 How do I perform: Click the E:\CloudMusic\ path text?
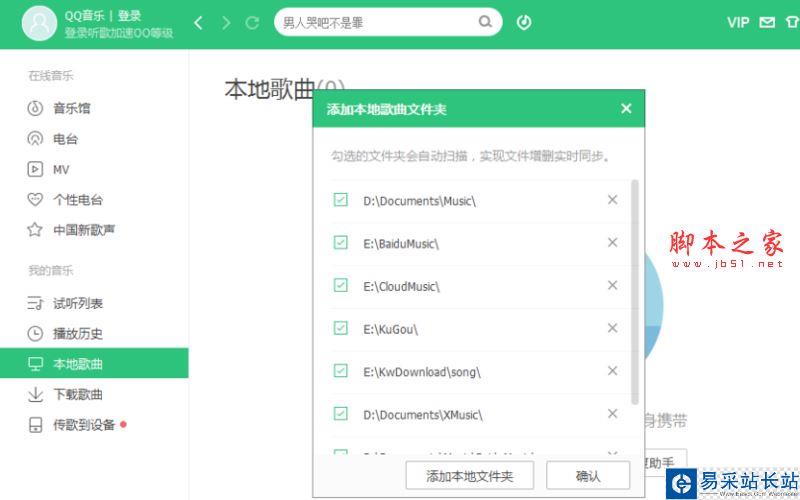pyautogui.click(x=402, y=287)
